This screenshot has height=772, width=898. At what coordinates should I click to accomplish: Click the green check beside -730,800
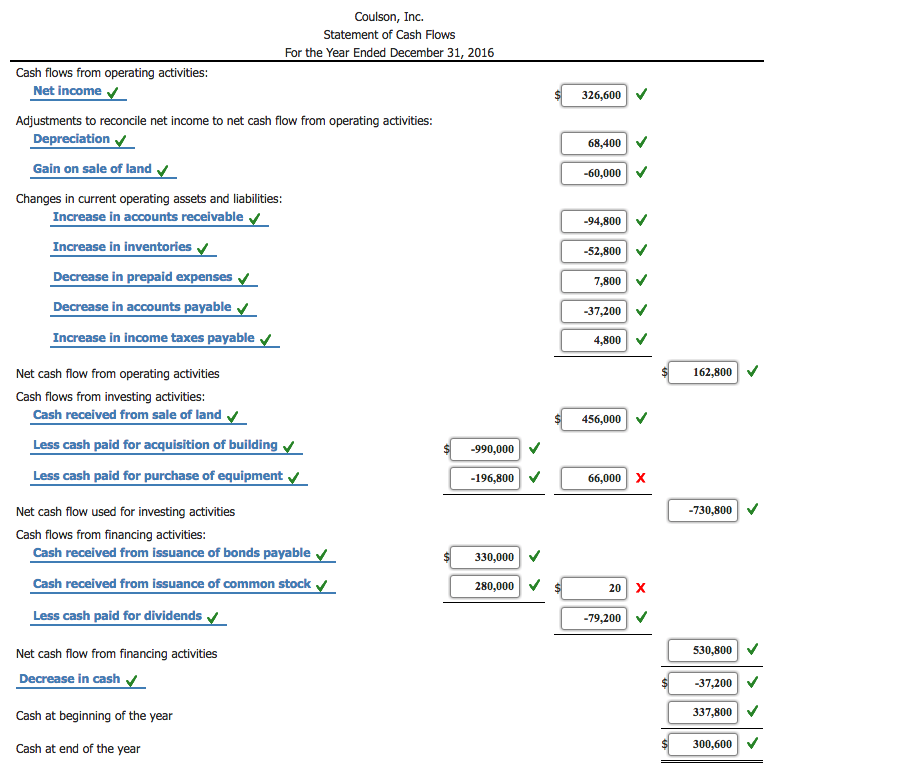(753, 509)
